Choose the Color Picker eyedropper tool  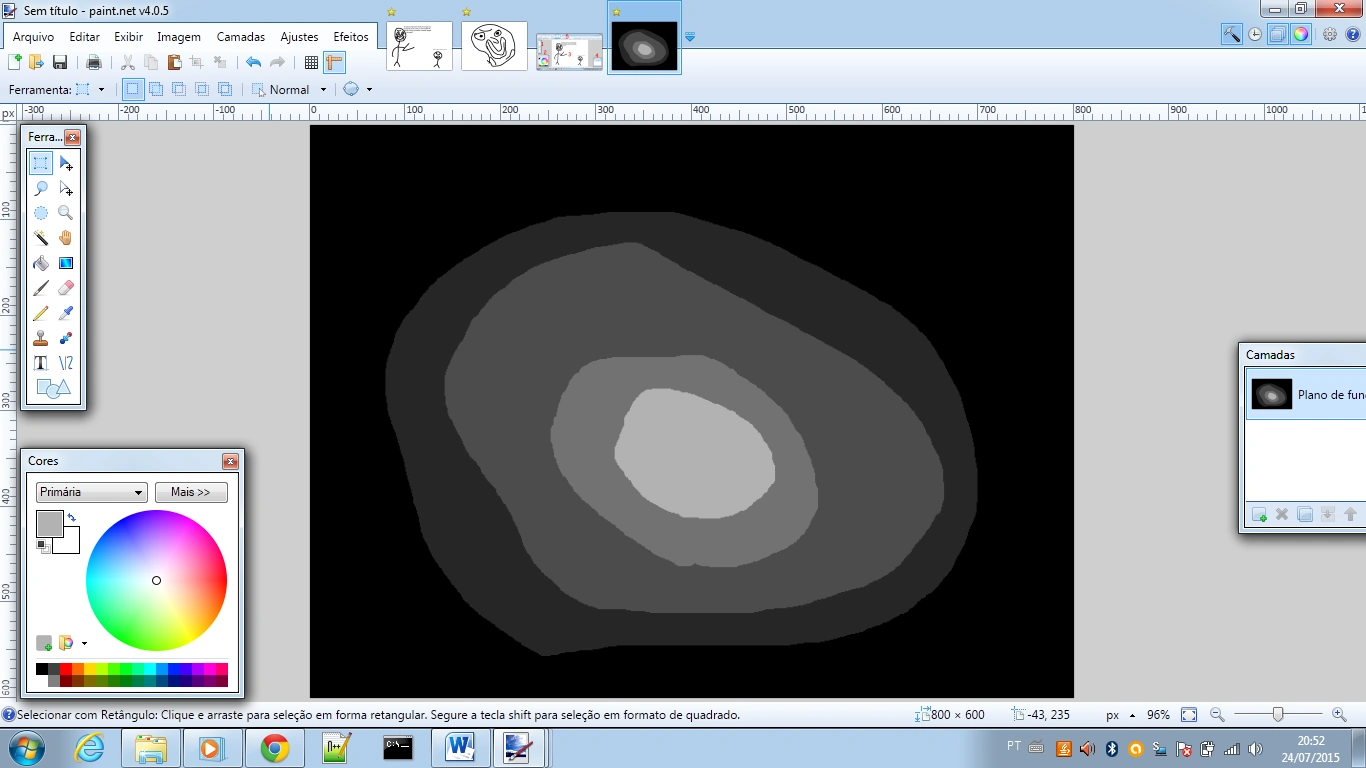point(66,313)
